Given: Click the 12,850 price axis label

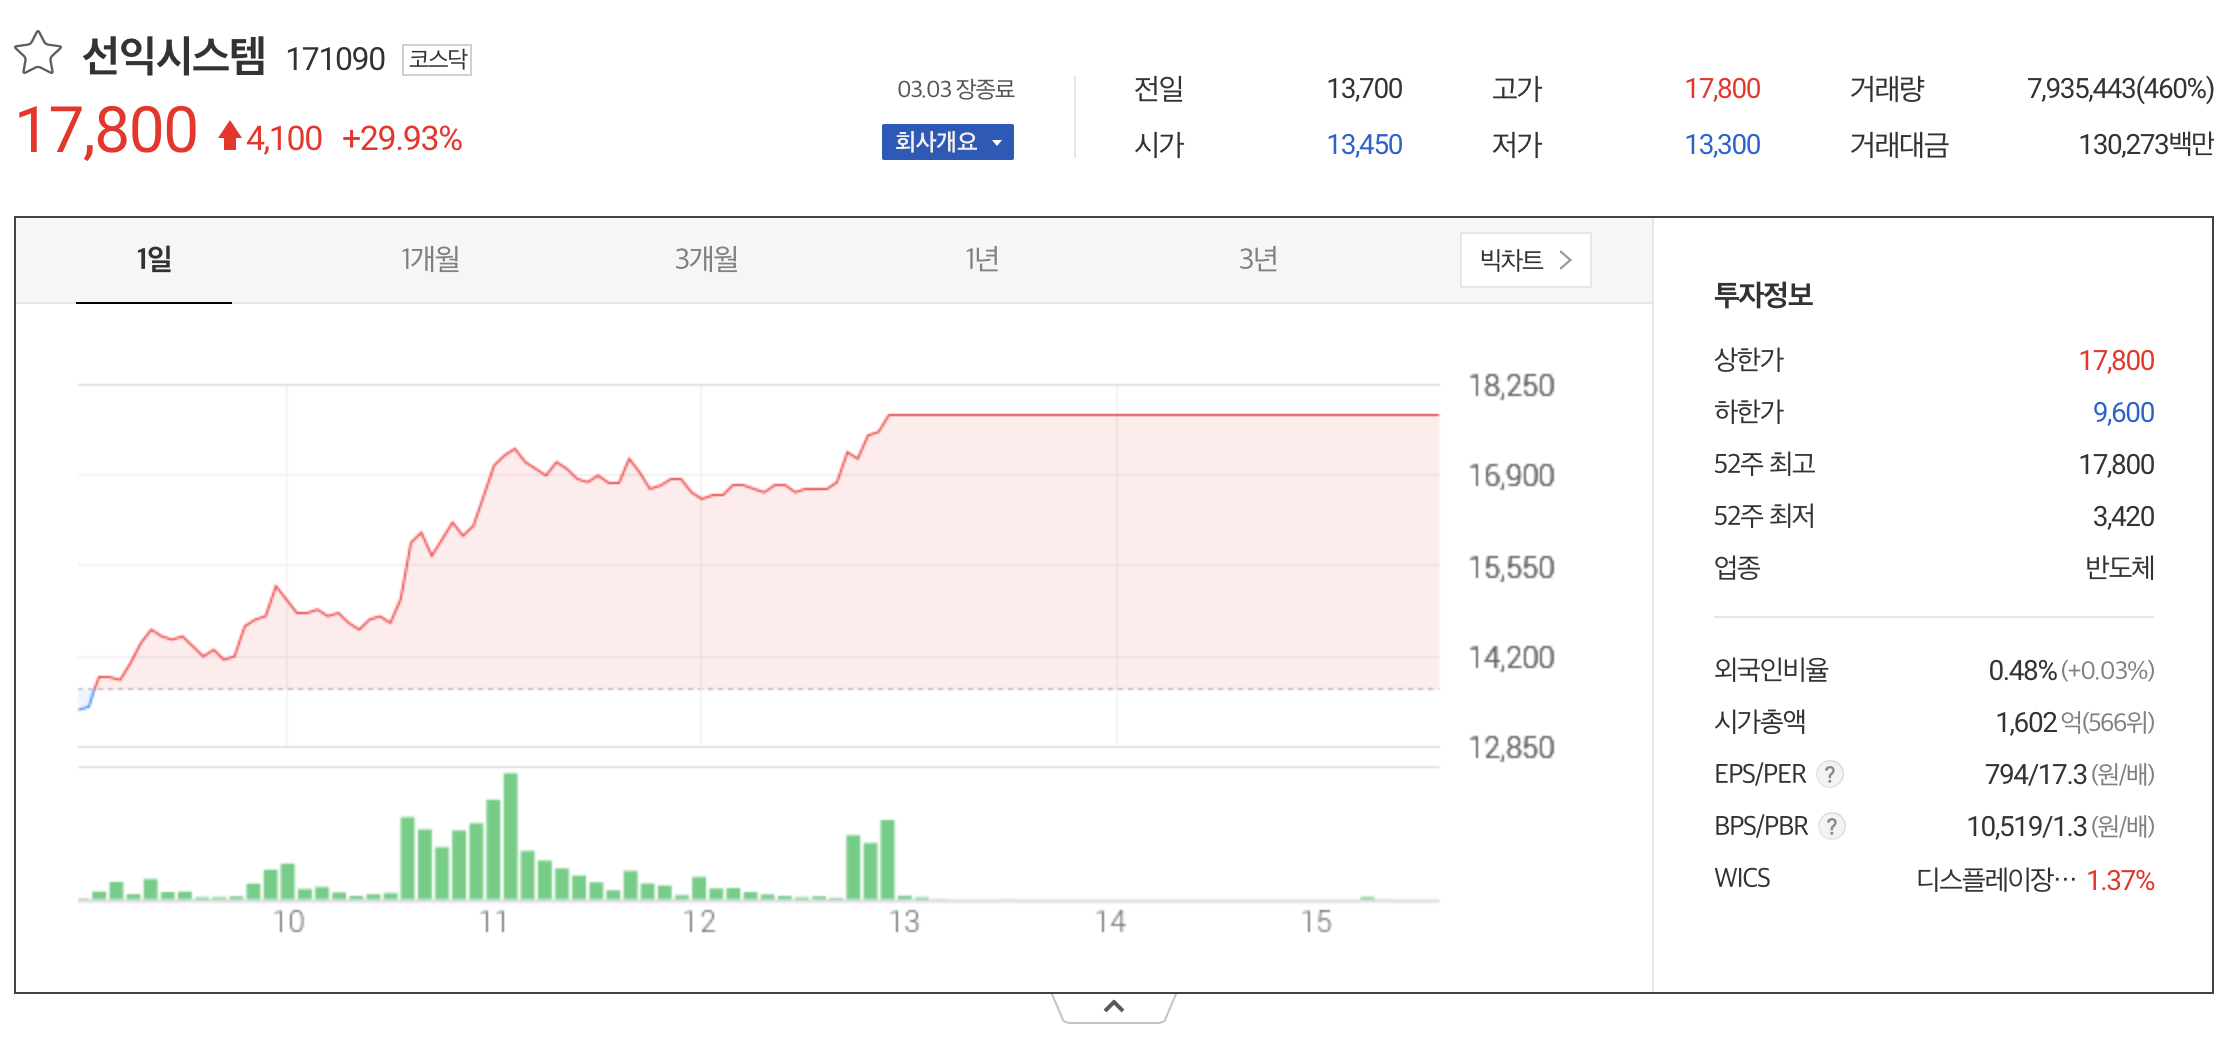Looking at the screenshot, I should click(x=1511, y=747).
